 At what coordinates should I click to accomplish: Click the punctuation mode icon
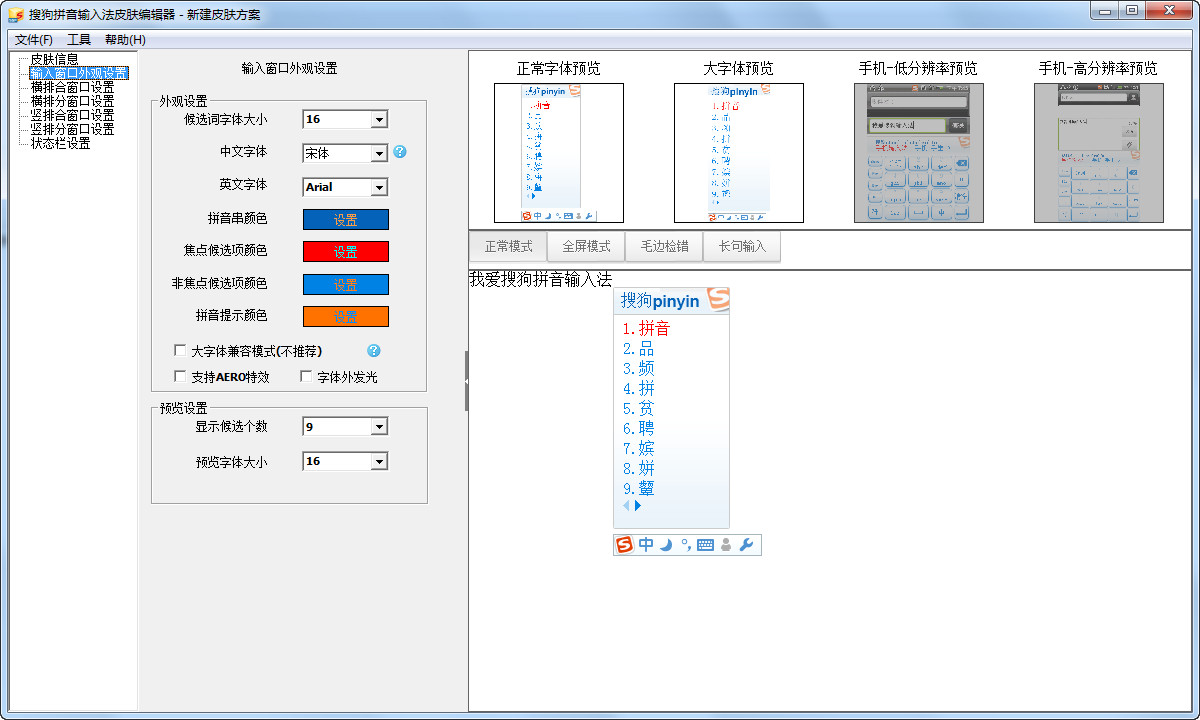click(685, 544)
